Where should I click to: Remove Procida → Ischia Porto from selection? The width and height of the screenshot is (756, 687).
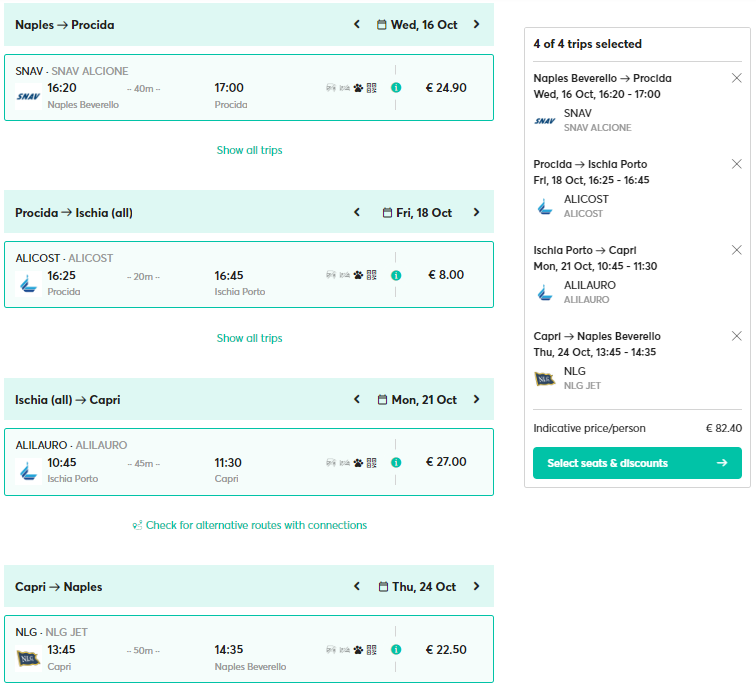736,164
